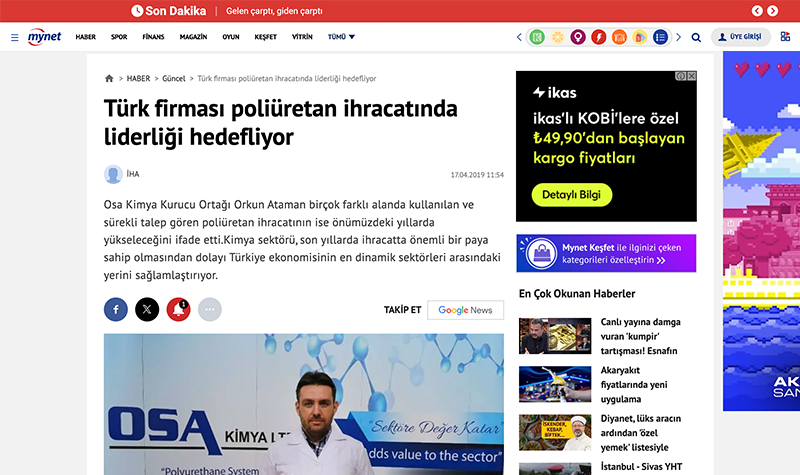This screenshot has height=475, width=800.
Task: Click the search magnifier icon
Action: (696, 37)
